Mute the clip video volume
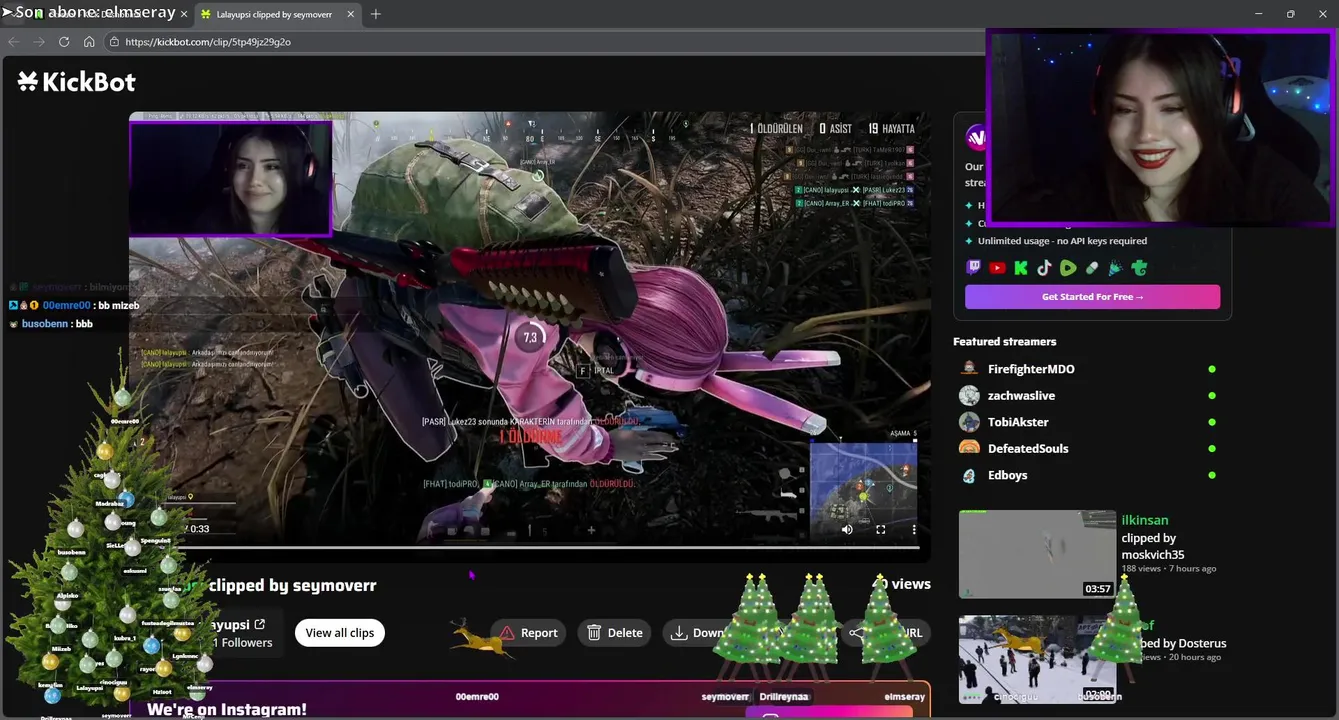The height and width of the screenshot is (720, 1339). point(847,530)
